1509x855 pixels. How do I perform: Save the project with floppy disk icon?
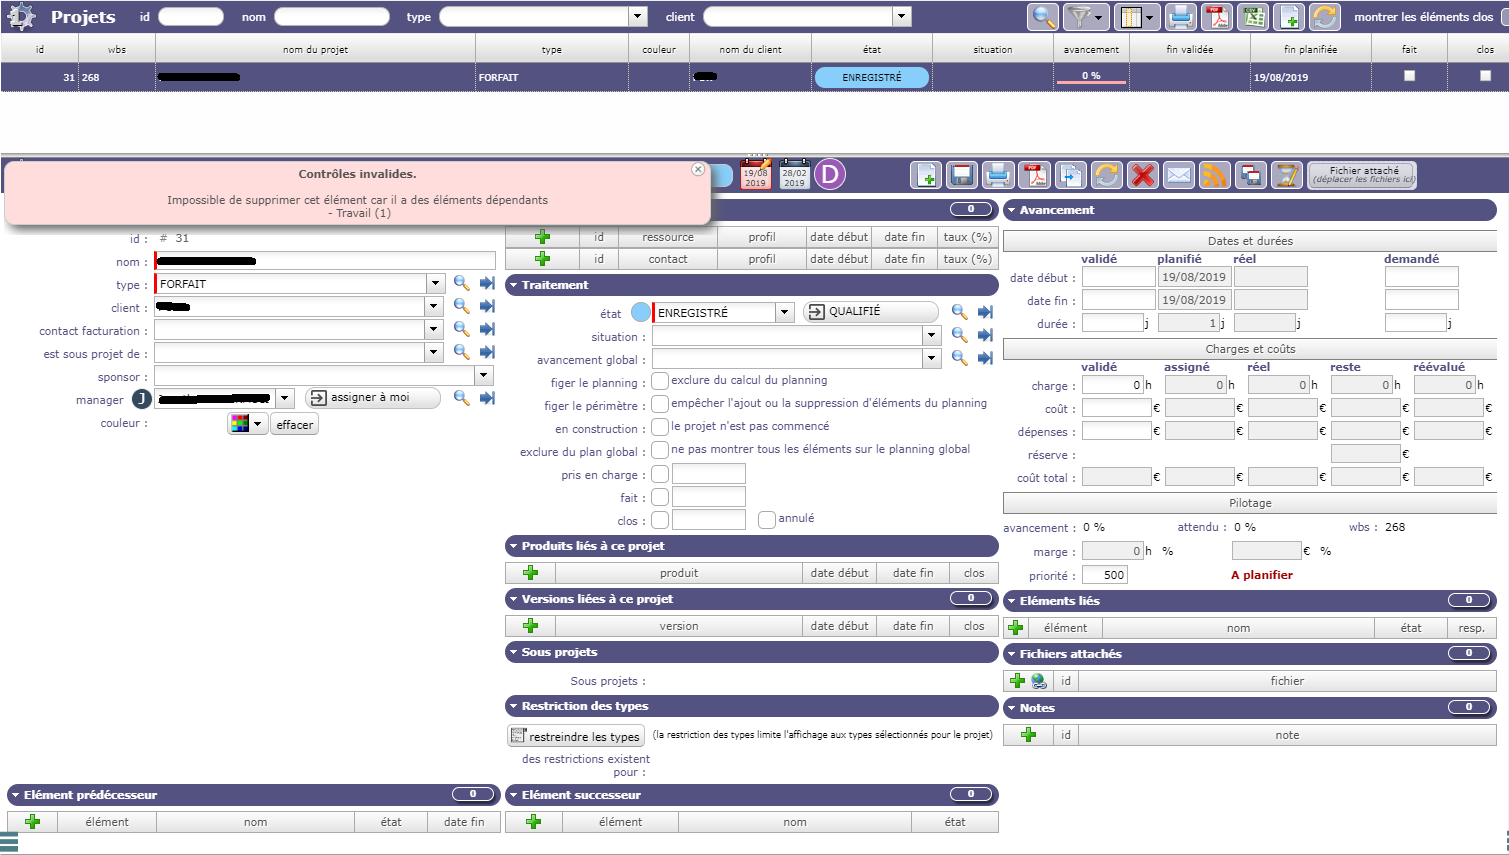click(962, 175)
